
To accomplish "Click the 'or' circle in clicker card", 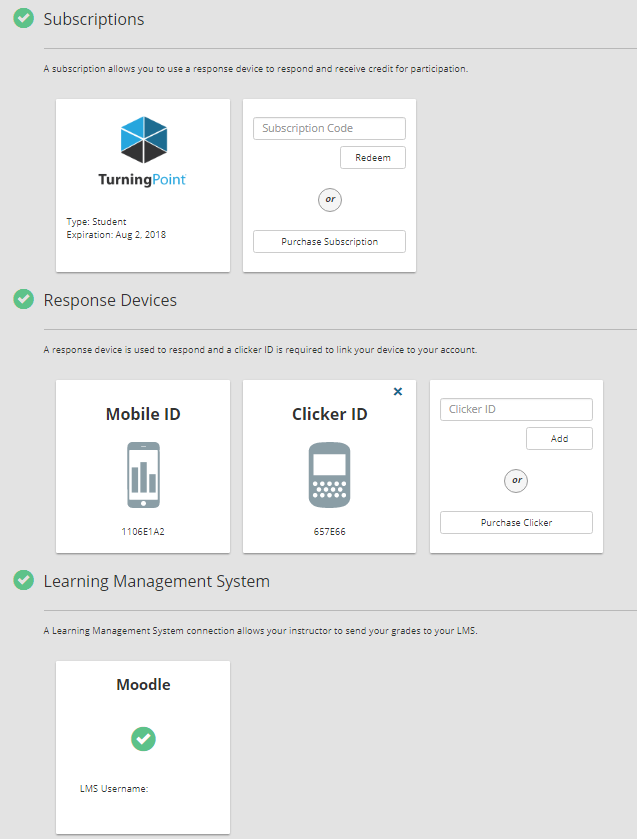I will (516, 480).
